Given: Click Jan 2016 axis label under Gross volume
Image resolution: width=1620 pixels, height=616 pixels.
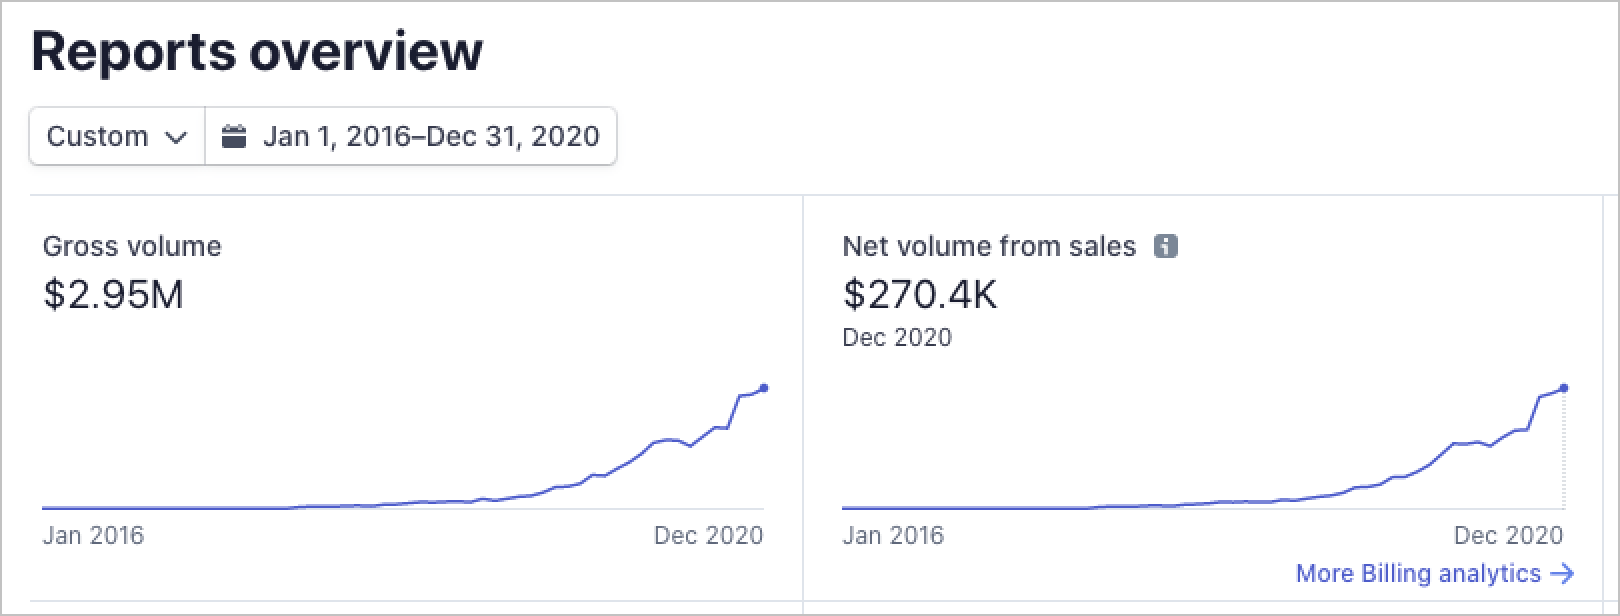Looking at the screenshot, I should click(x=93, y=536).
